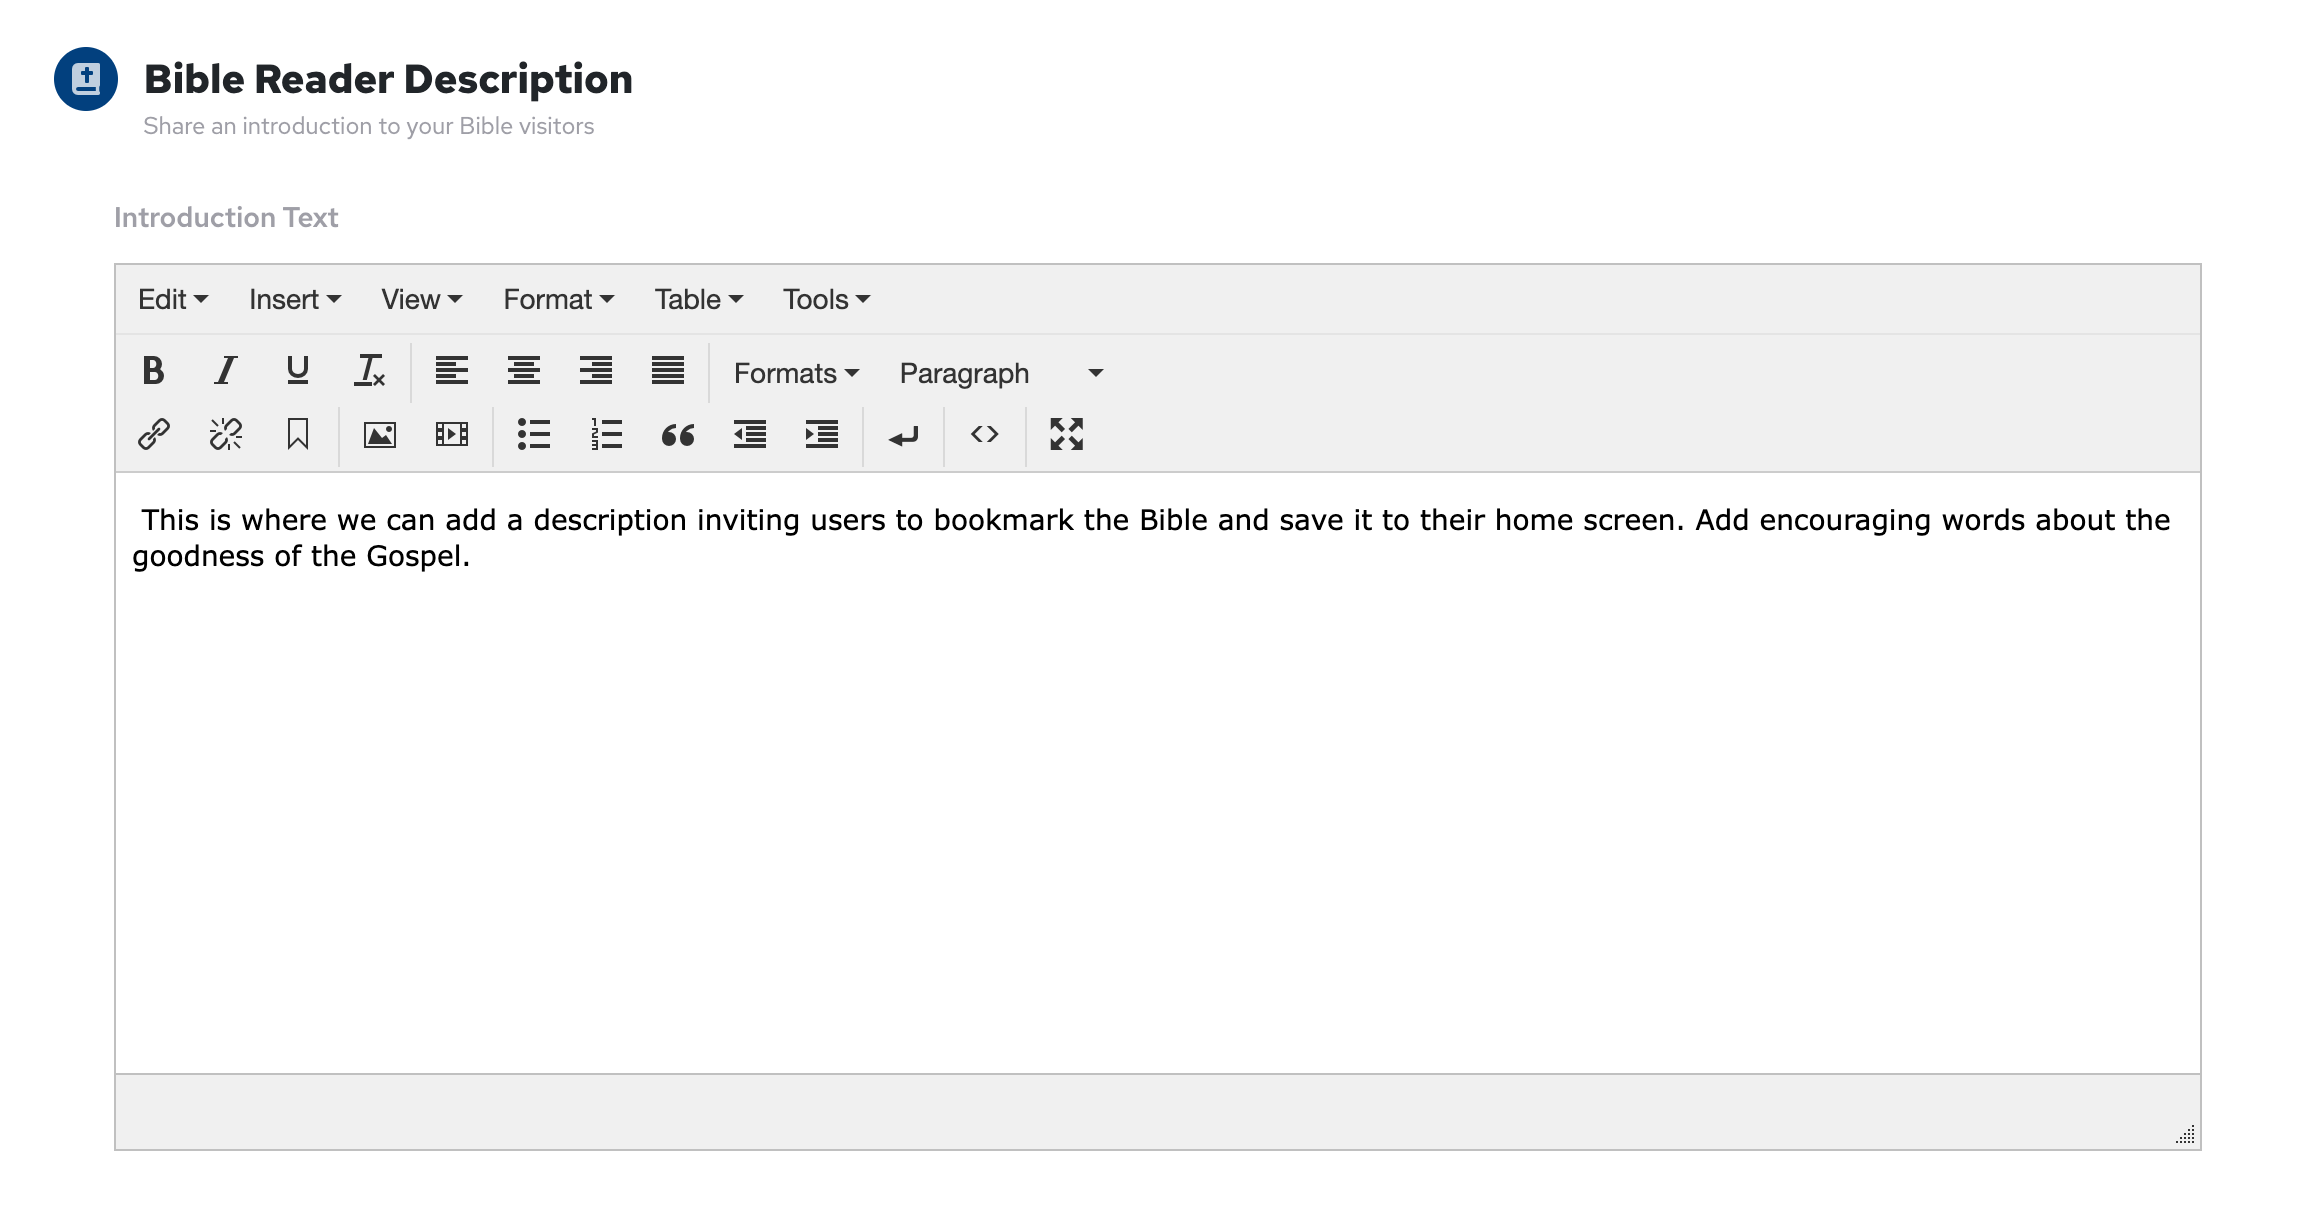
Task: Toggle italic text style
Action: pyautogui.click(x=226, y=372)
